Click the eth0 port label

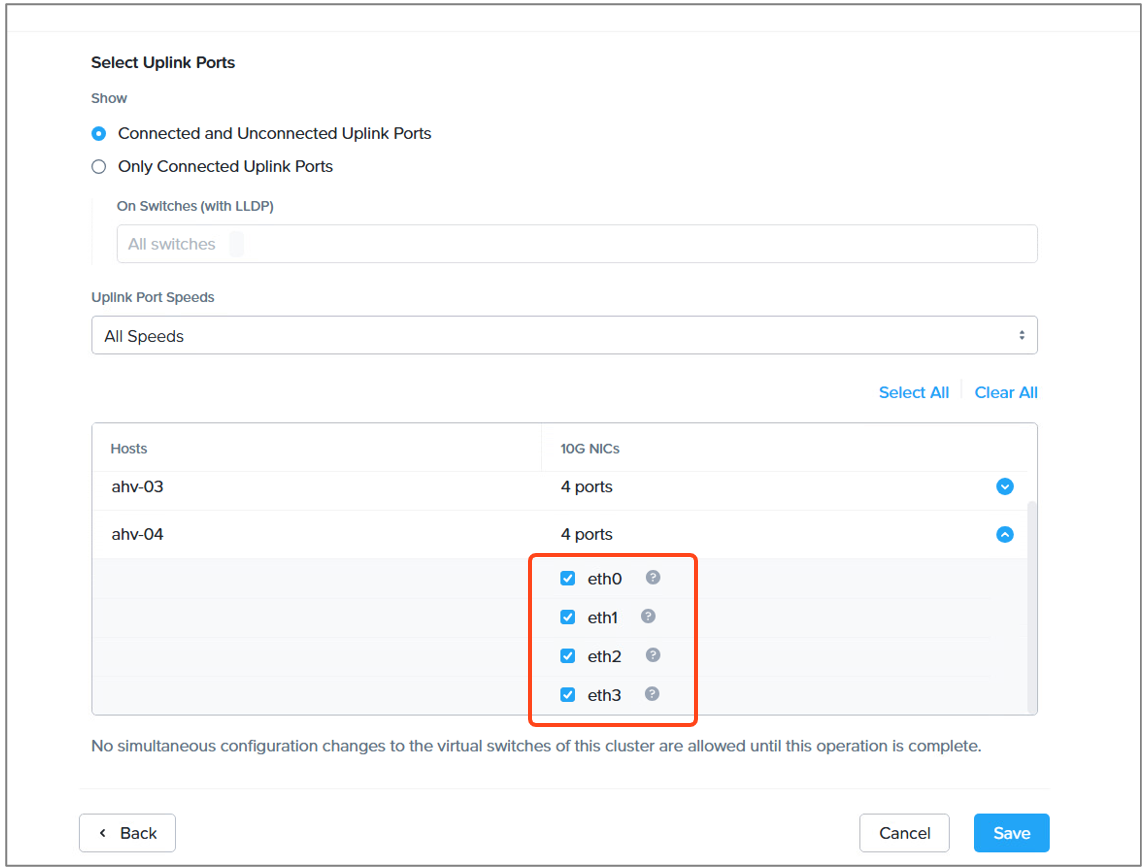605,578
